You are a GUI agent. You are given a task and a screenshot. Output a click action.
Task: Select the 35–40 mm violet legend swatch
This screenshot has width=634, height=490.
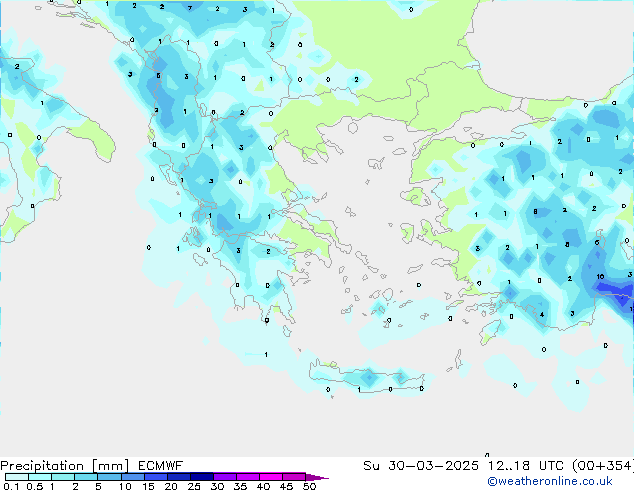[247, 477]
